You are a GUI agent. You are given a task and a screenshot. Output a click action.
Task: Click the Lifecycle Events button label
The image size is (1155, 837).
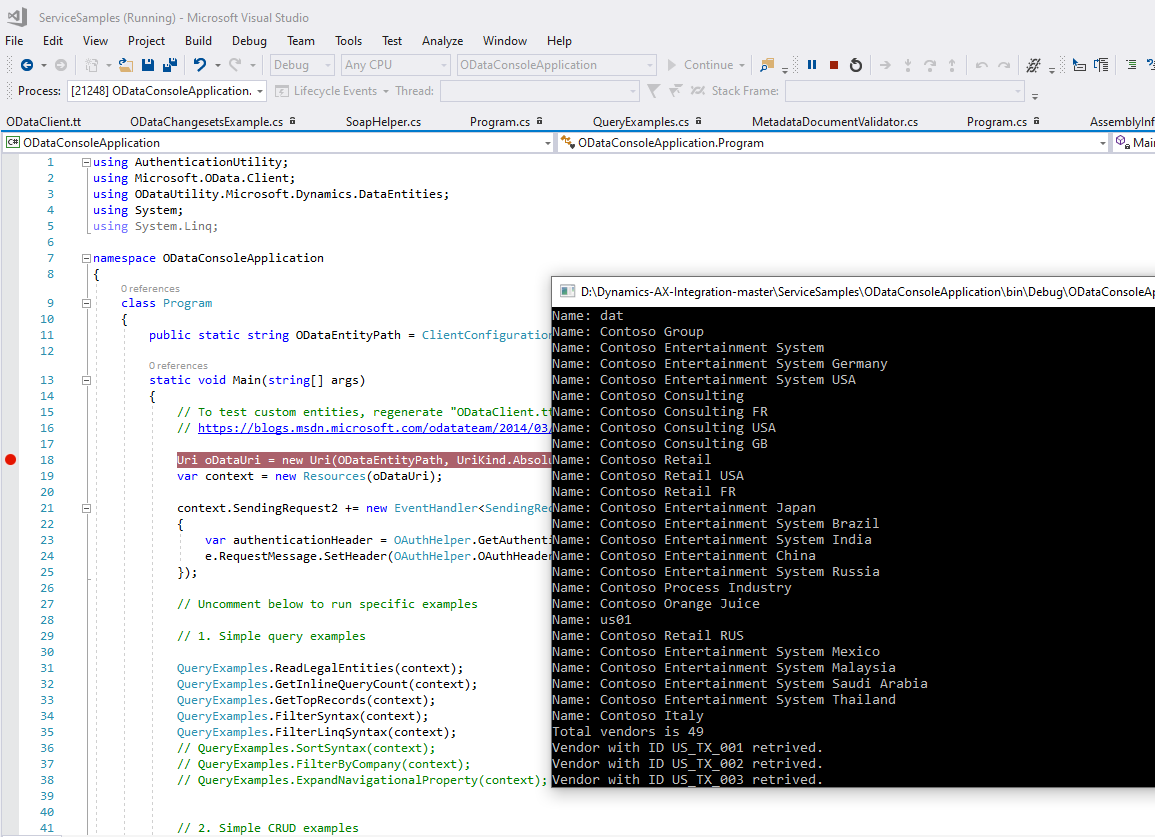pos(335,91)
